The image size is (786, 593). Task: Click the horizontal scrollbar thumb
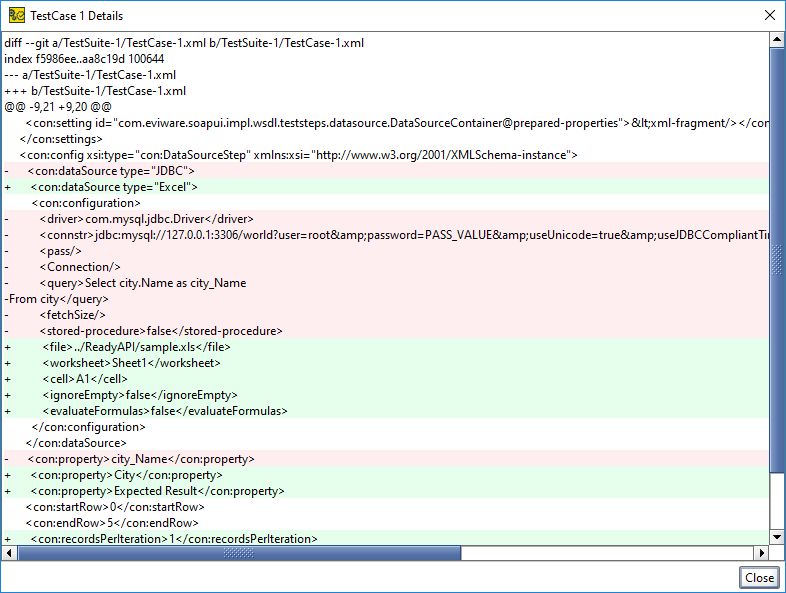[x=239, y=553]
